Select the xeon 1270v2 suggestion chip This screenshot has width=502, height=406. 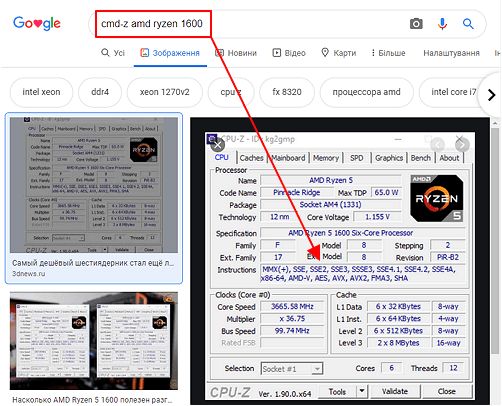(165, 92)
